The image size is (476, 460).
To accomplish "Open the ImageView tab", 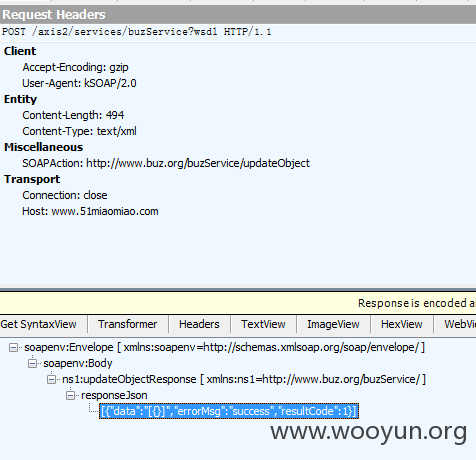I will 333,324.
